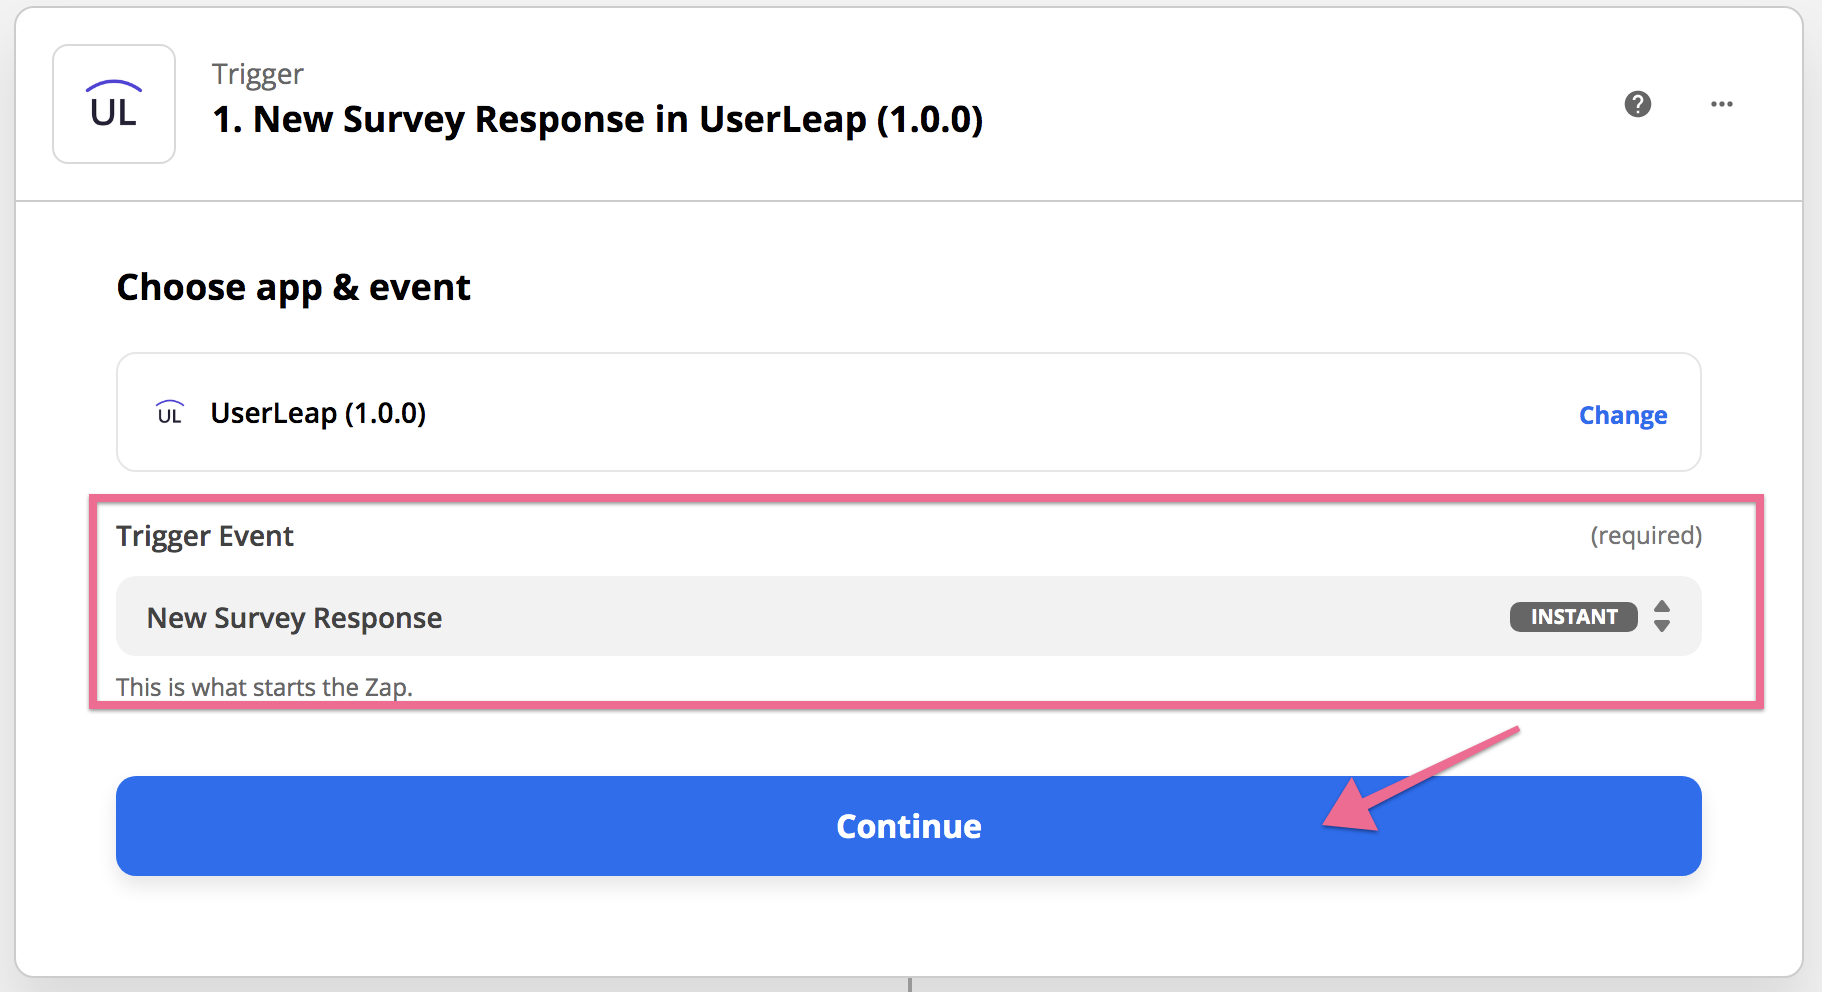Click Change link for UserLeap app

[x=1622, y=415]
